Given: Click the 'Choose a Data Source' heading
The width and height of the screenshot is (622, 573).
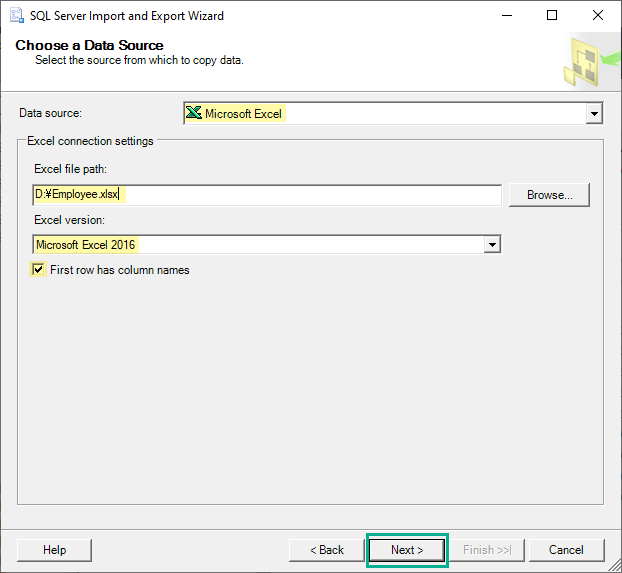Looking at the screenshot, I should point(89,45).
